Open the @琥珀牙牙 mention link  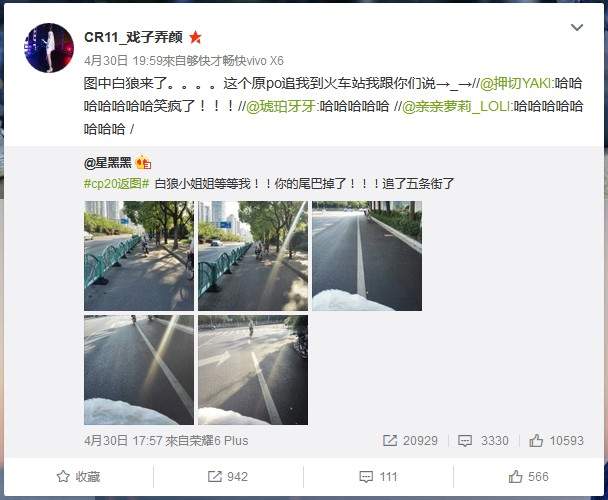[281, 106]
